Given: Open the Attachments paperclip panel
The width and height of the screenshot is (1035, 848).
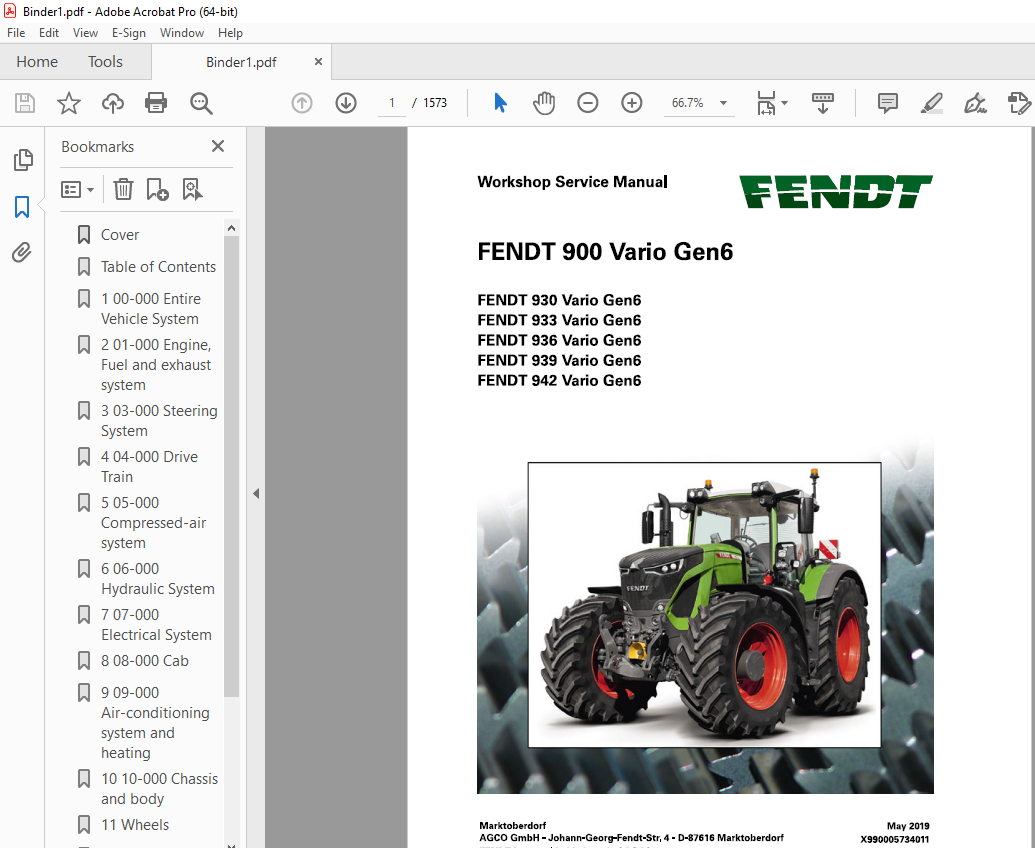Looking at the screenshot, I should (22, 252).
